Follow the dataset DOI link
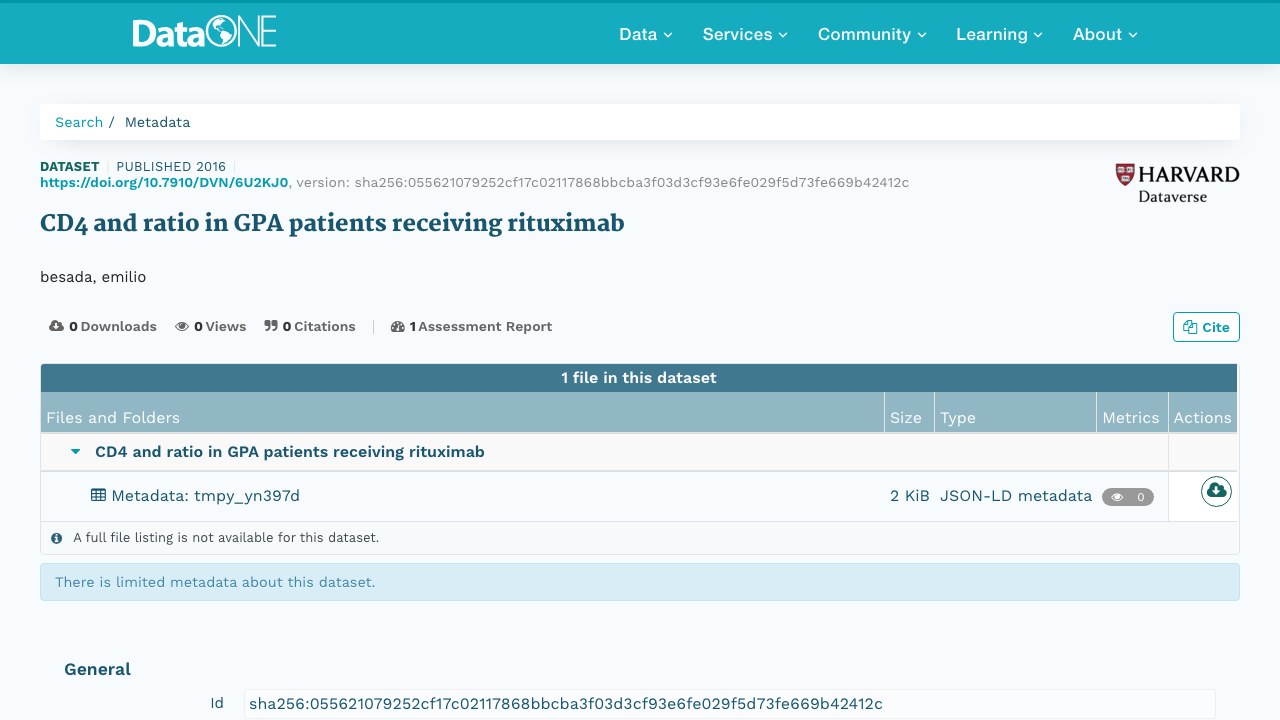 (x=164, y=182)
